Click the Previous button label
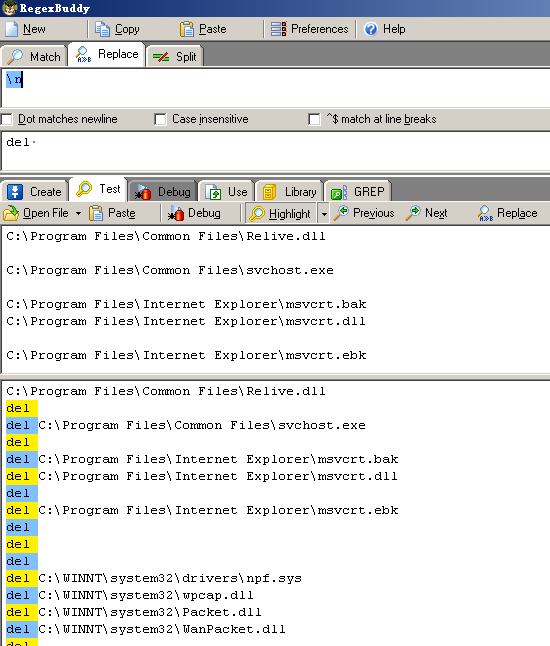The width and height of the screenshot is (550, 646). (x=374, y=213)
